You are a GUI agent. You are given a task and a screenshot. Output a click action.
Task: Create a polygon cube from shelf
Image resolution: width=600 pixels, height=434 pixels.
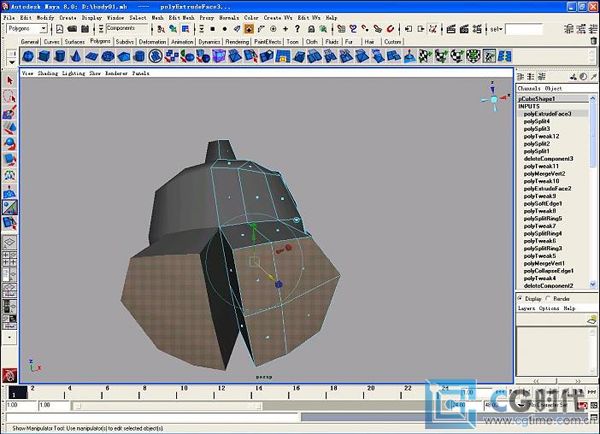pyautogui.click(x=44, y=56)
